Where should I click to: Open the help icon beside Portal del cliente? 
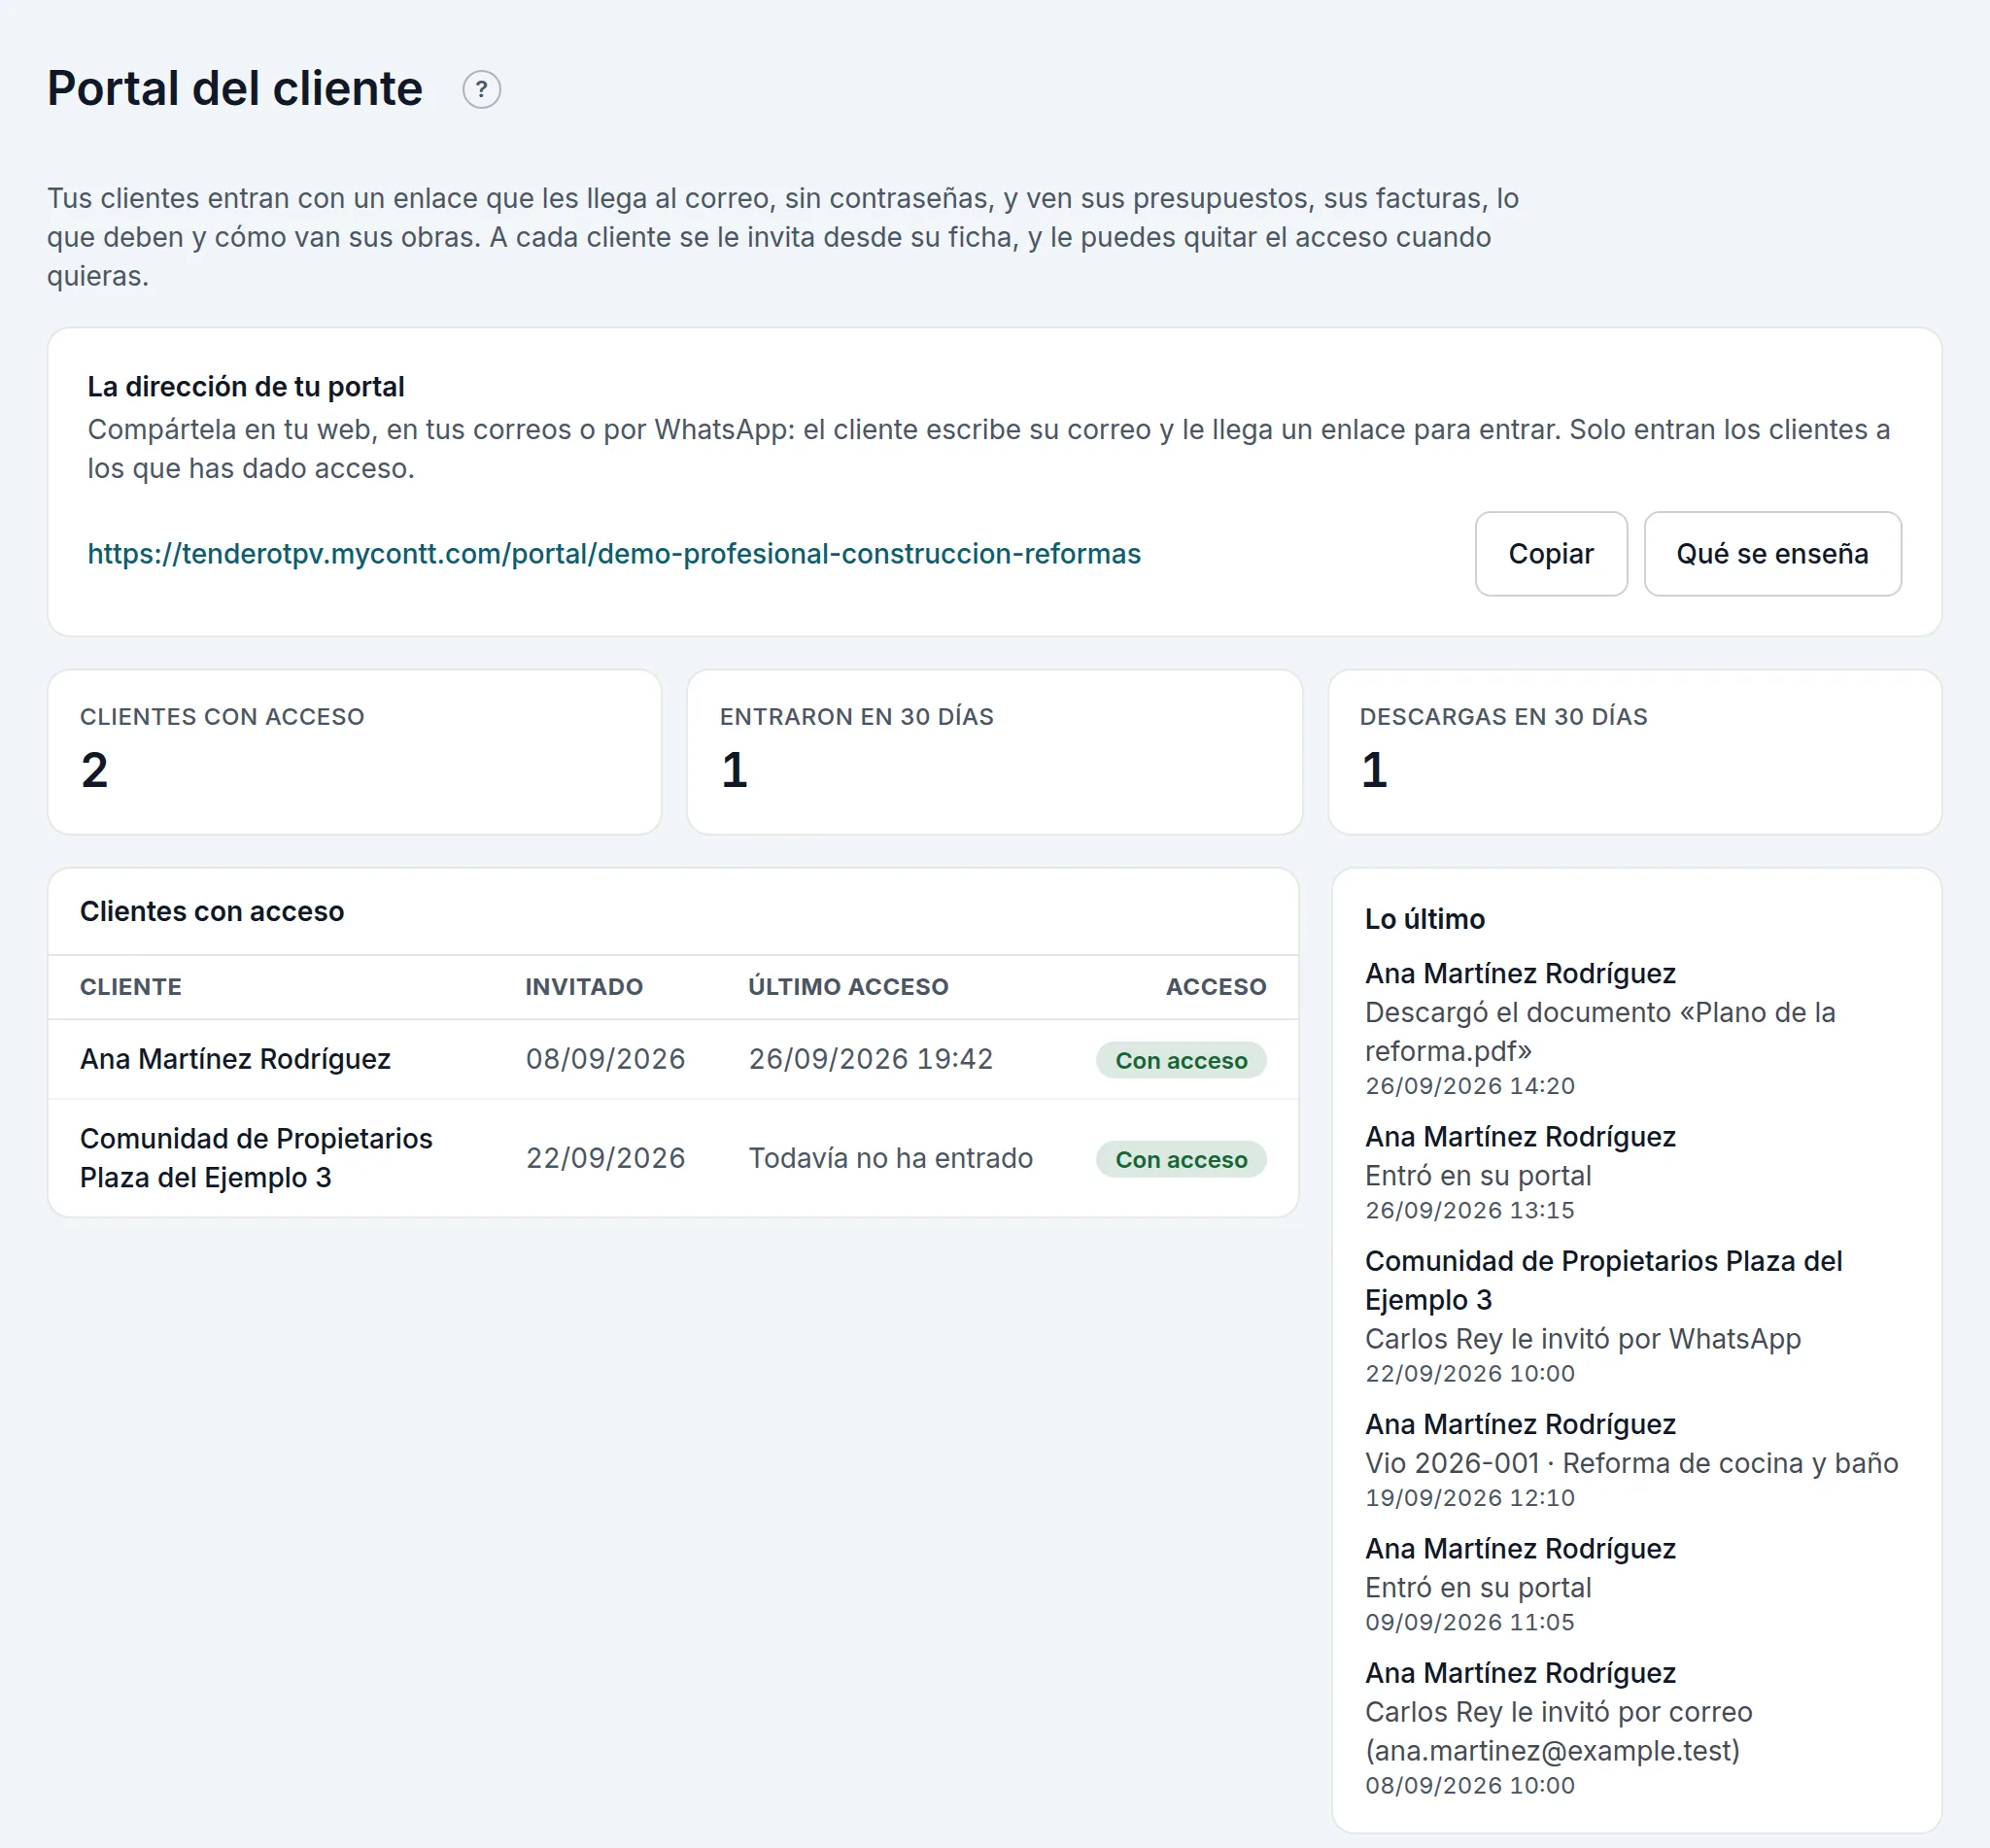coord(481,90)
